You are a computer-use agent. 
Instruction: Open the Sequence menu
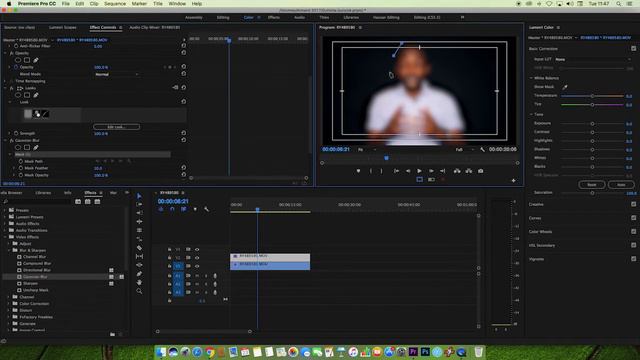[115, 4]
